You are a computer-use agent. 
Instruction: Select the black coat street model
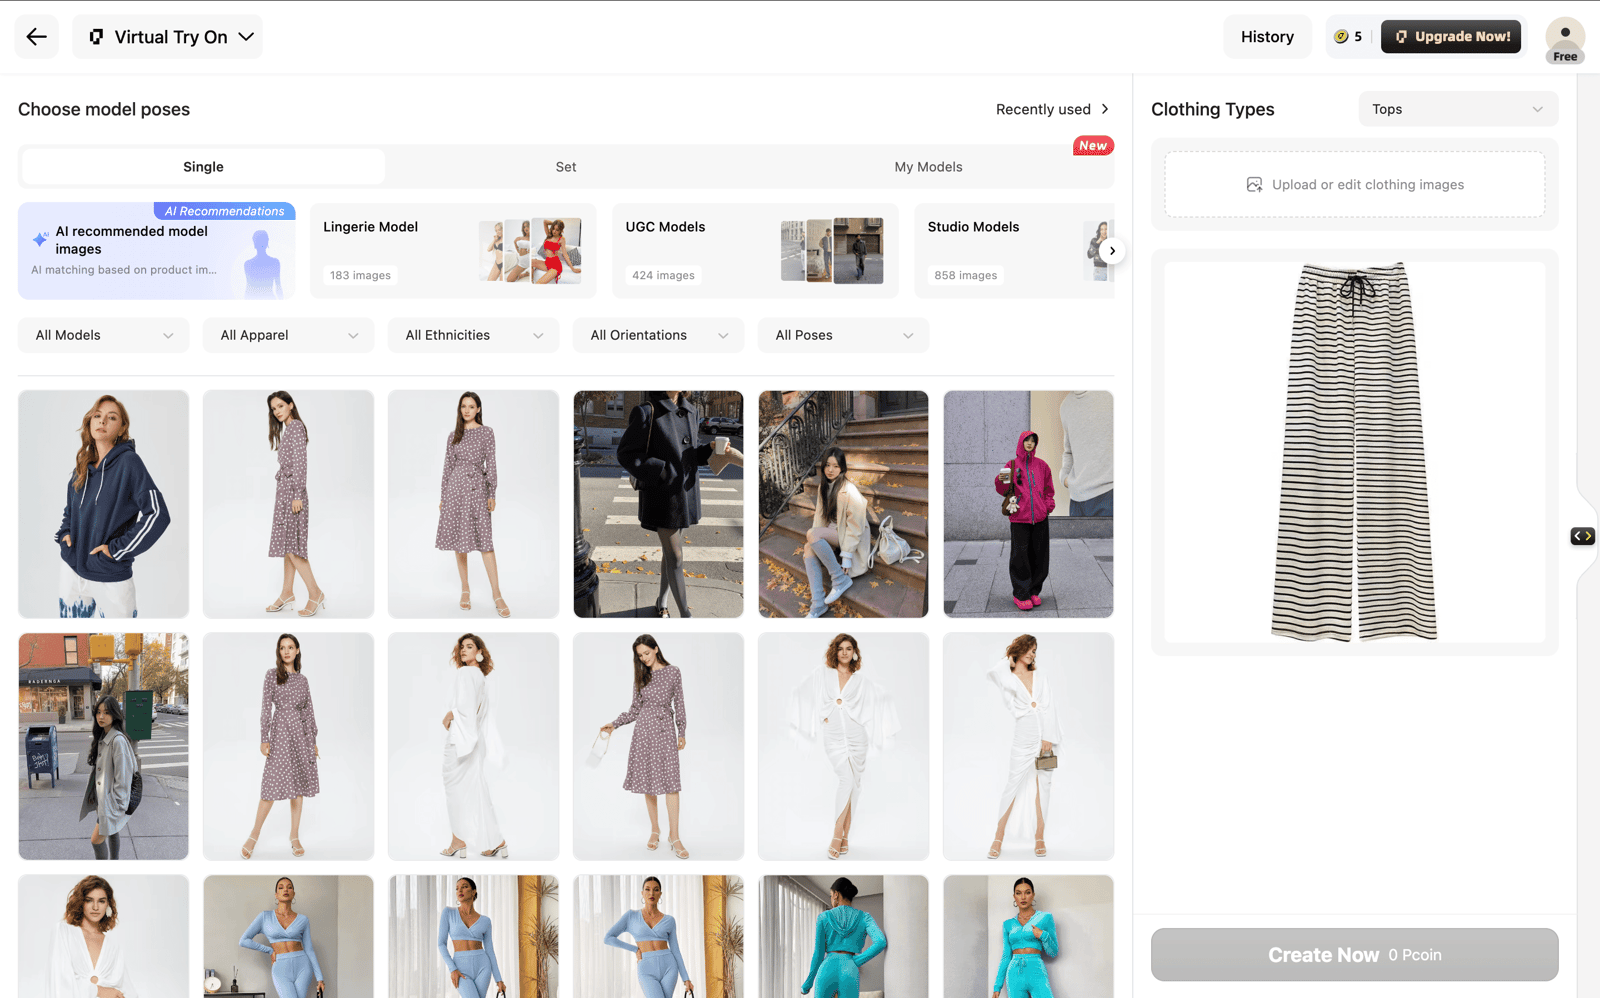pyautogui.click(x=658, y=504)
